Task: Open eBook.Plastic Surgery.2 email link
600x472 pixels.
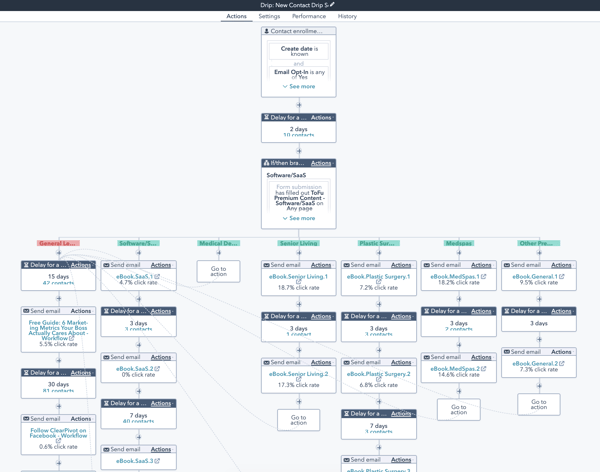Action: [x=378, y=376]
